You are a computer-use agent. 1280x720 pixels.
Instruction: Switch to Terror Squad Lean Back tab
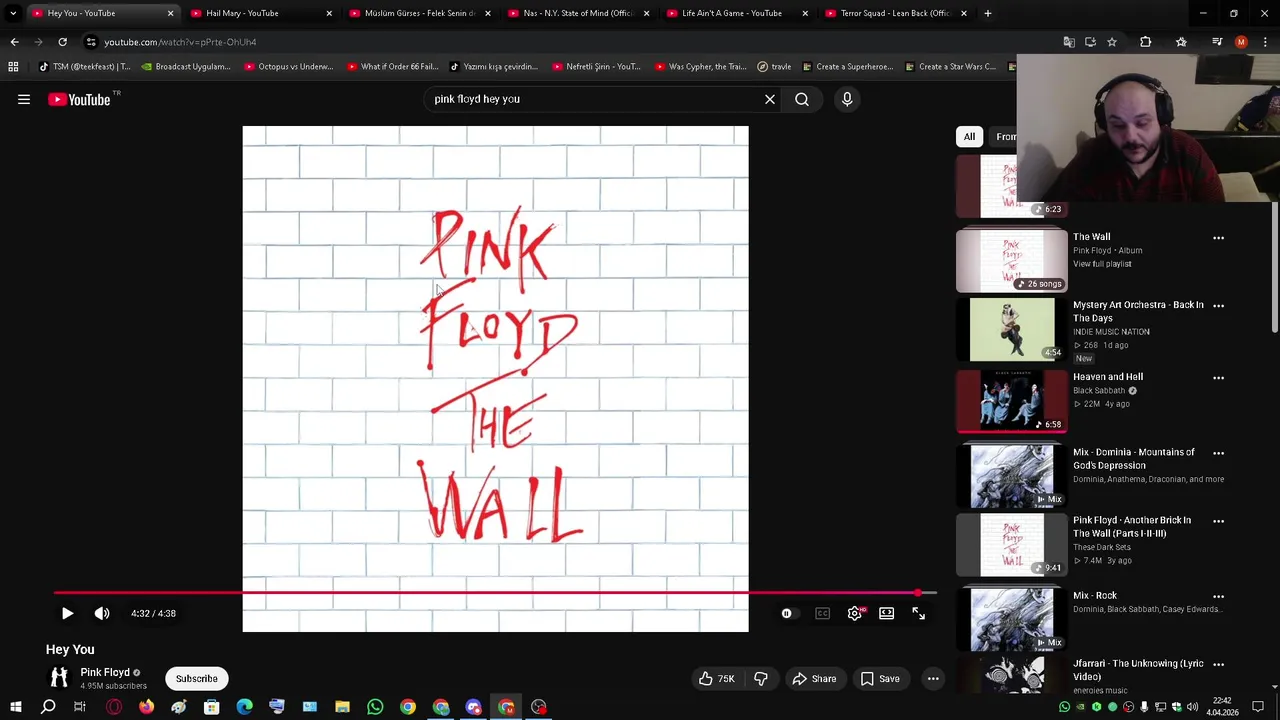coord(894,13)
